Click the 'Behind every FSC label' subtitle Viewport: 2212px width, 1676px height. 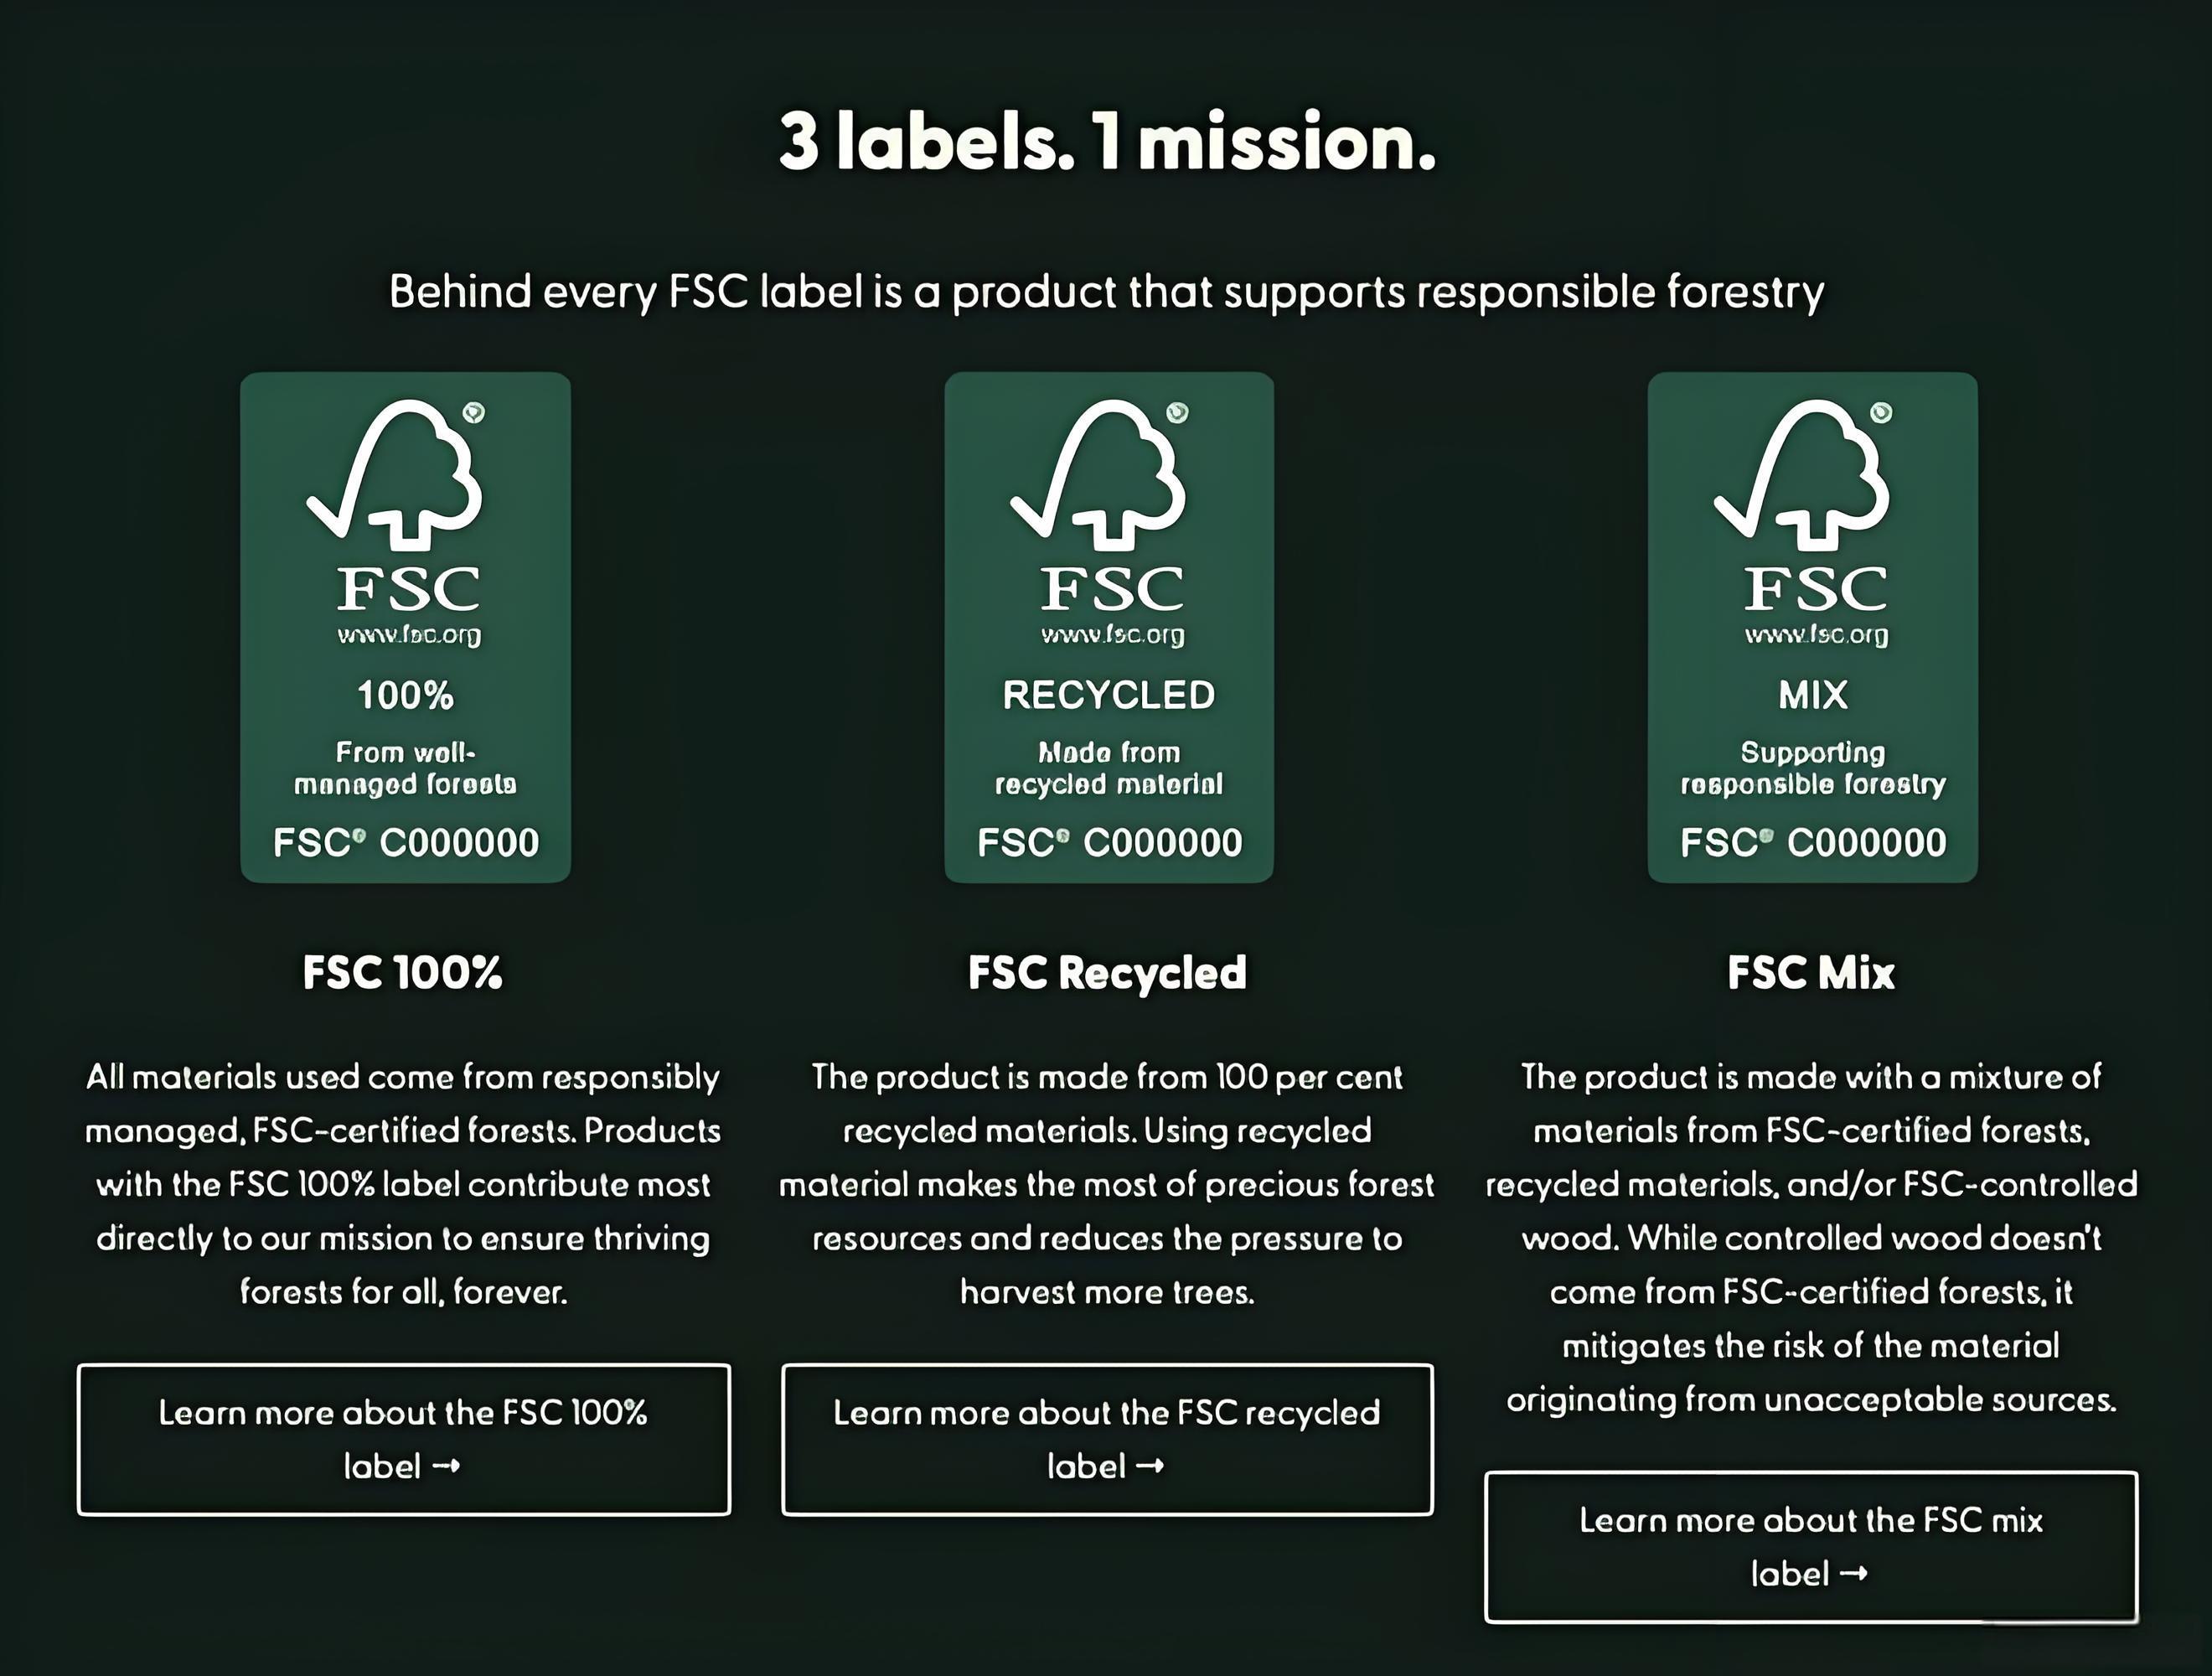(1107, 292)
